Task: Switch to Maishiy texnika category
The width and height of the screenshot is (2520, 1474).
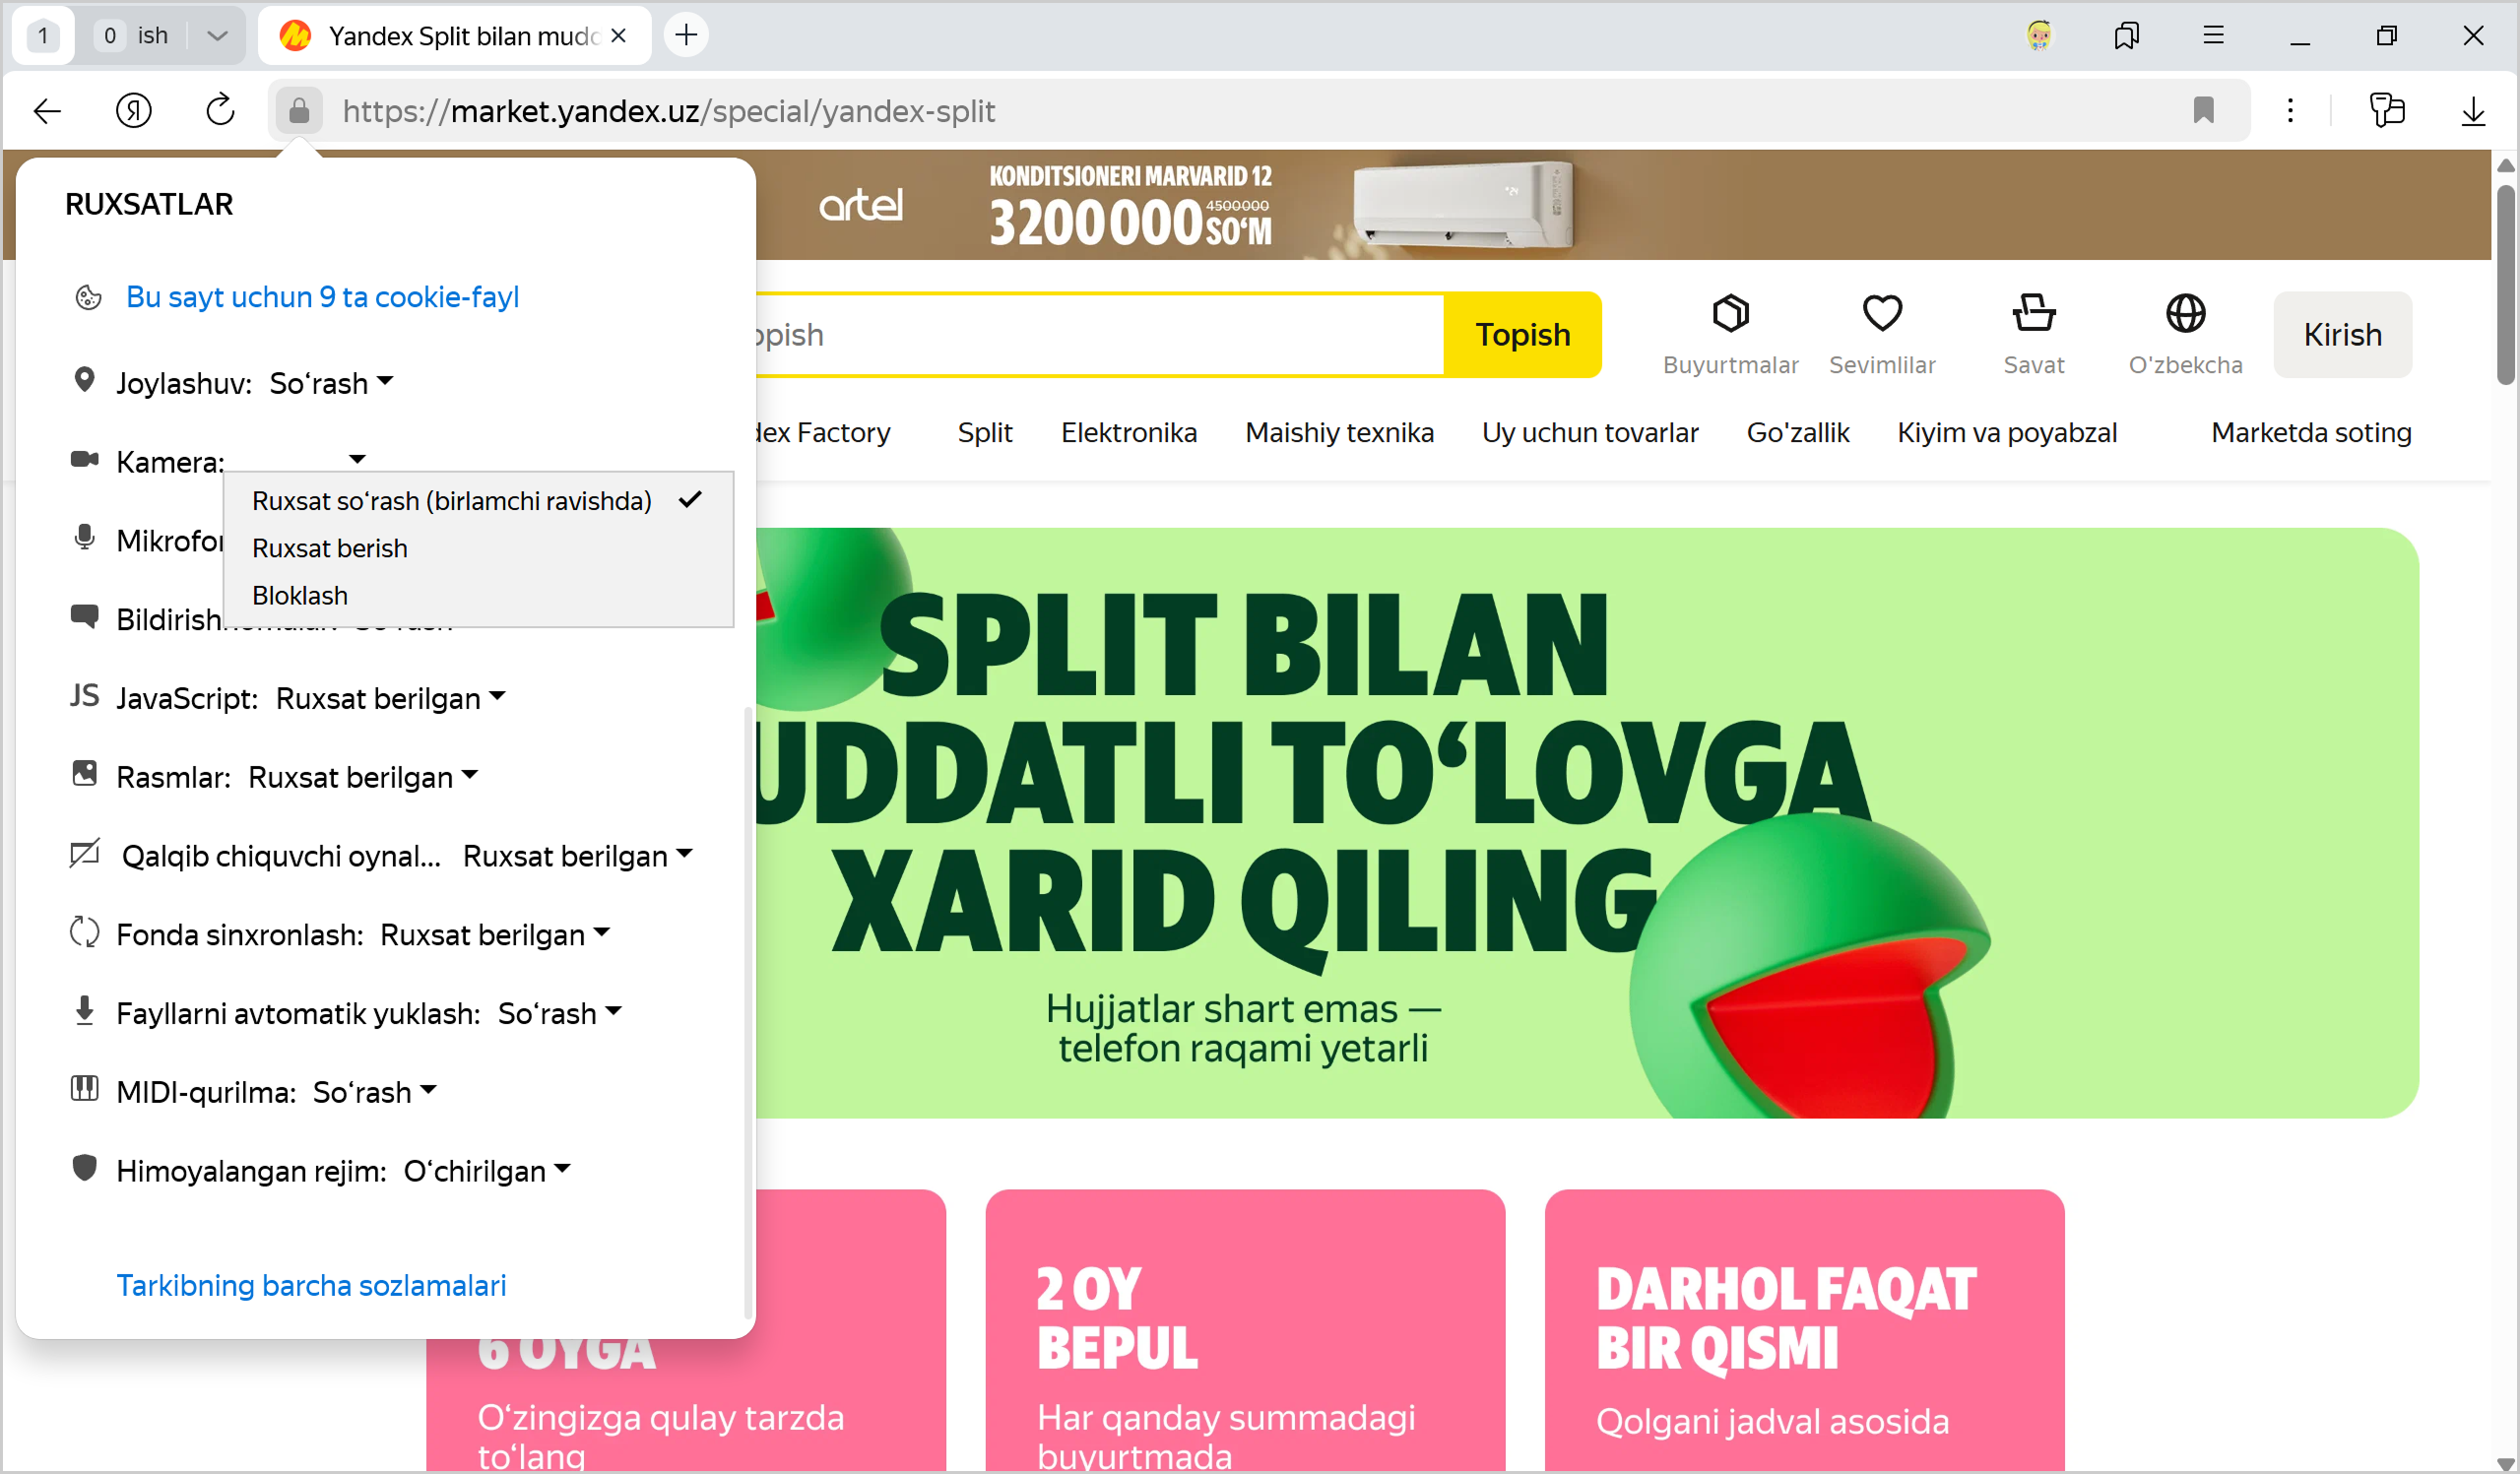Action: (1339, 432)
